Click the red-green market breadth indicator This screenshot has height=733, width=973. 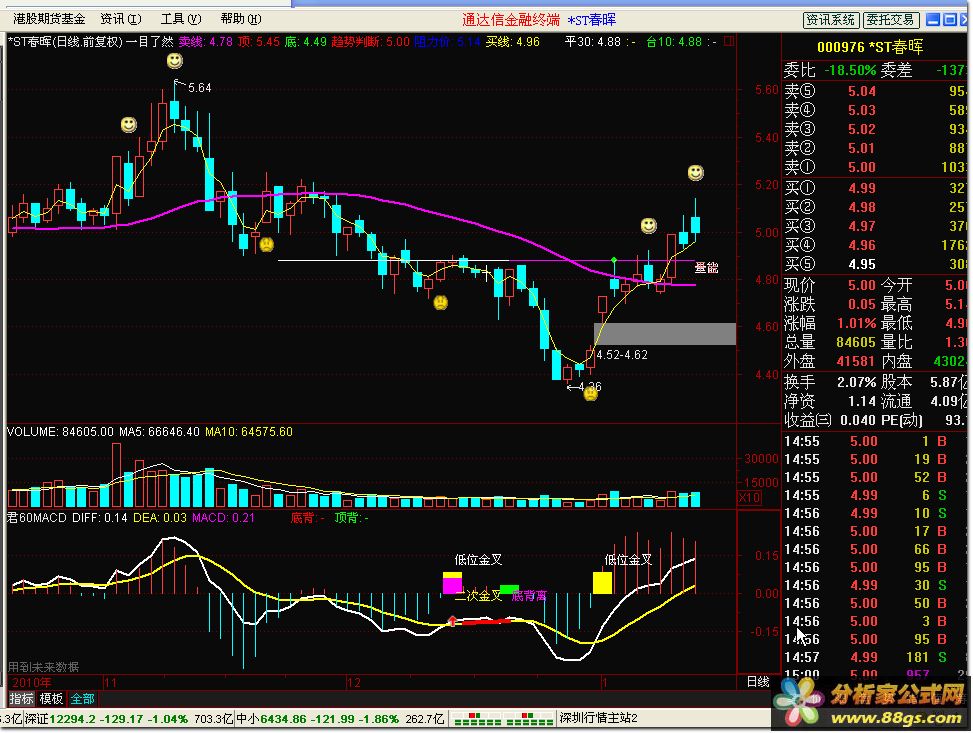coord(503,719)
